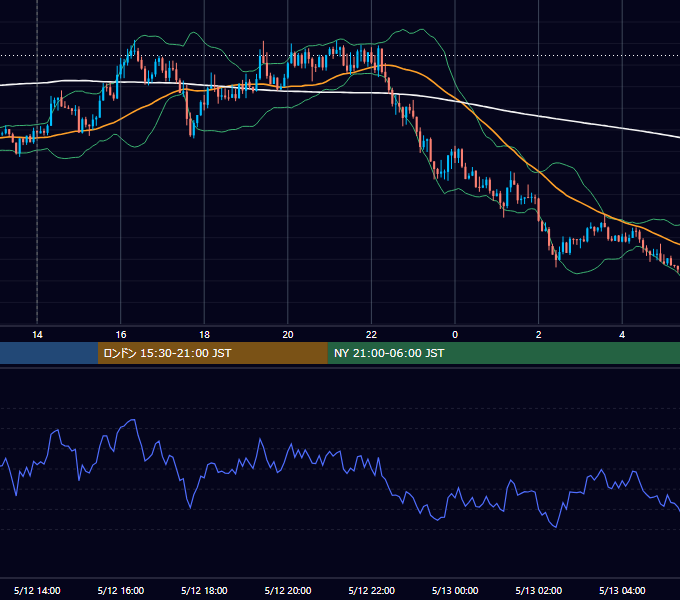Click the 5/12 14:00 timestamp on the lower axis
This screenshot has height=600, width=680.
[x=37, y=590]
